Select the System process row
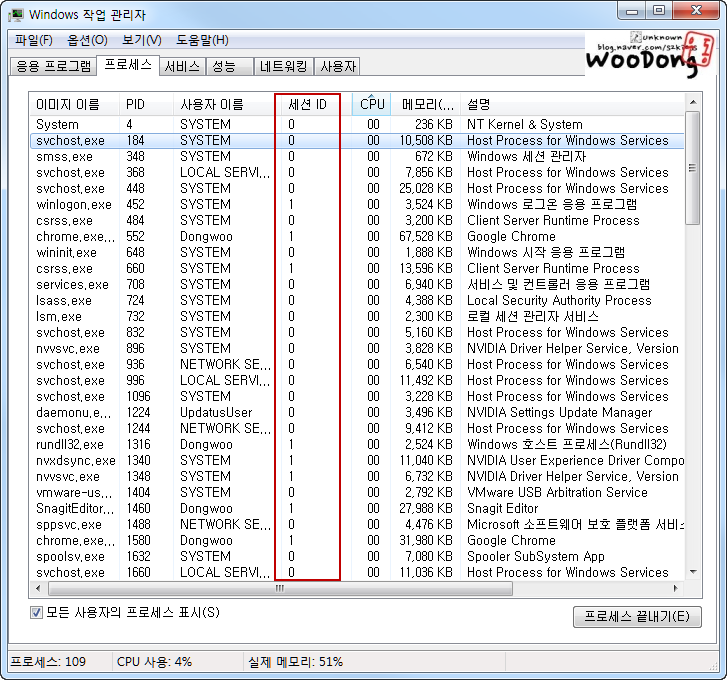Screen dimensions: 727x680 point(357,124)
